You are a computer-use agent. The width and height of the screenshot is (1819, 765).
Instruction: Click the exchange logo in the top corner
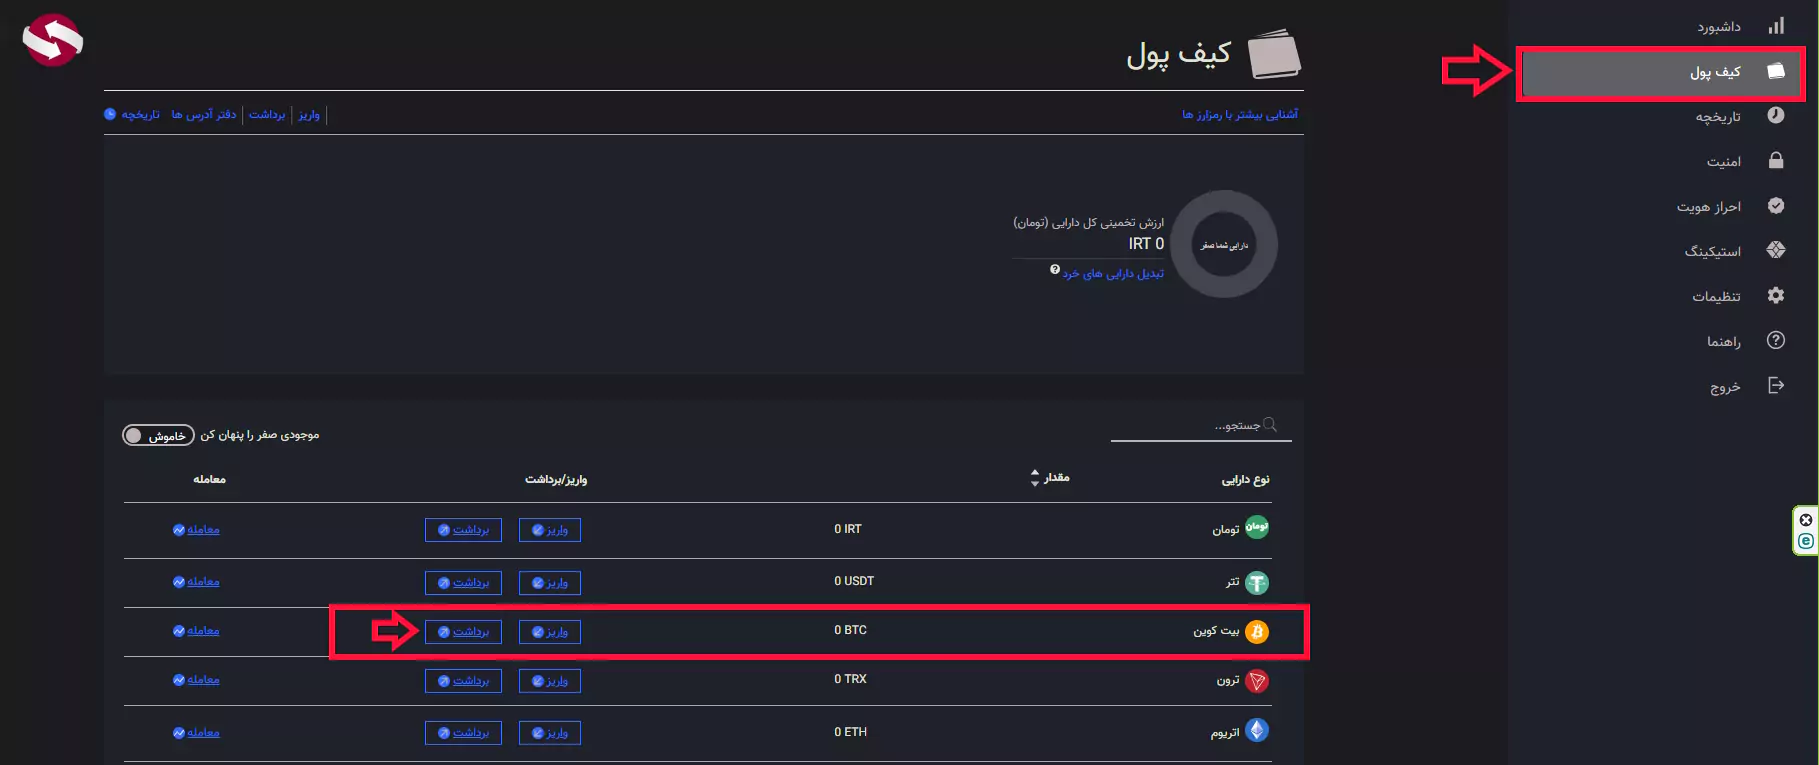[x=52, y=40]
